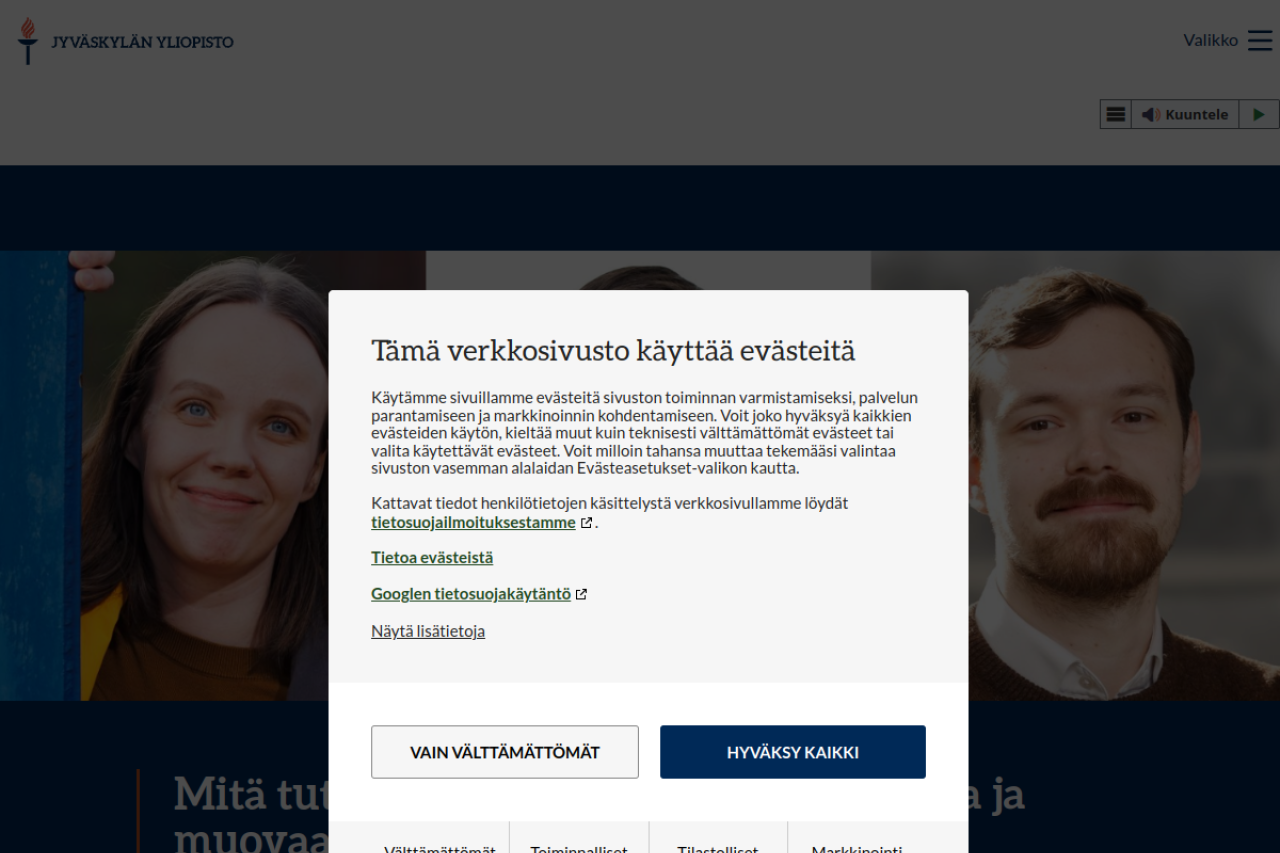
Task: Open the Tietoa evästeistä link
Action: (x=432, y=557)
